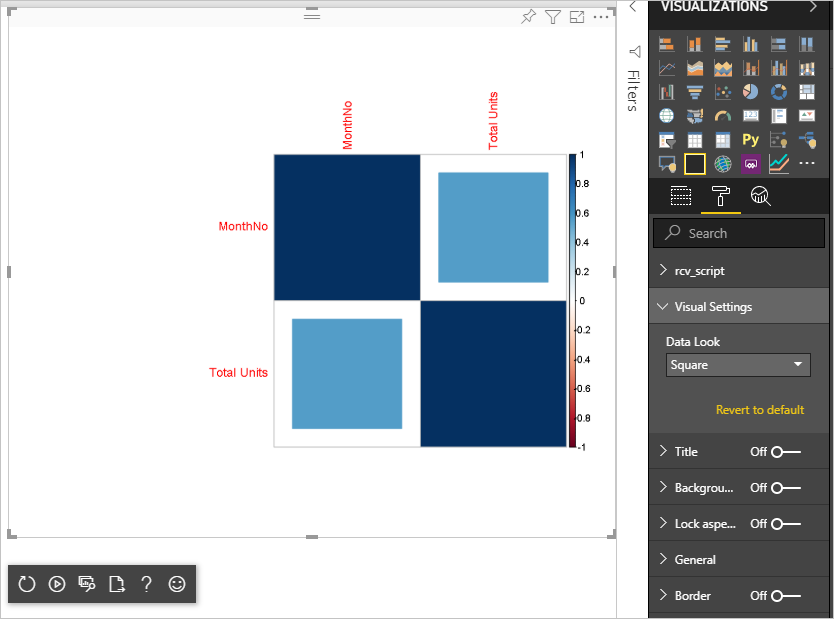The image size is (834, 619).
Task: Choose the pie chart visualization
Action: (x=750, y=92)
